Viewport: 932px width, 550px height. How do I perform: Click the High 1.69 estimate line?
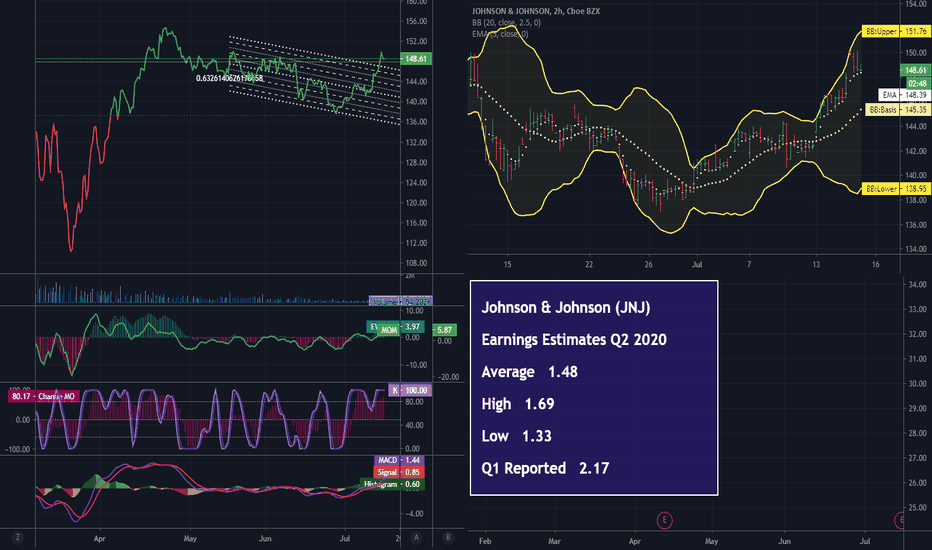click(x=518, y=404)
